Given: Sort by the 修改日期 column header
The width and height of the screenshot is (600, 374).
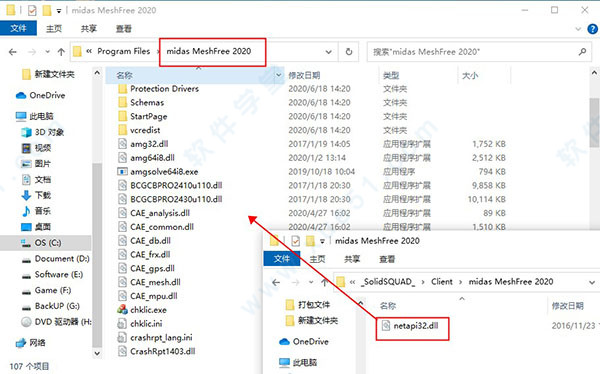Looking at the screenshot, I should pyautogui.click(x=304, y=75).
